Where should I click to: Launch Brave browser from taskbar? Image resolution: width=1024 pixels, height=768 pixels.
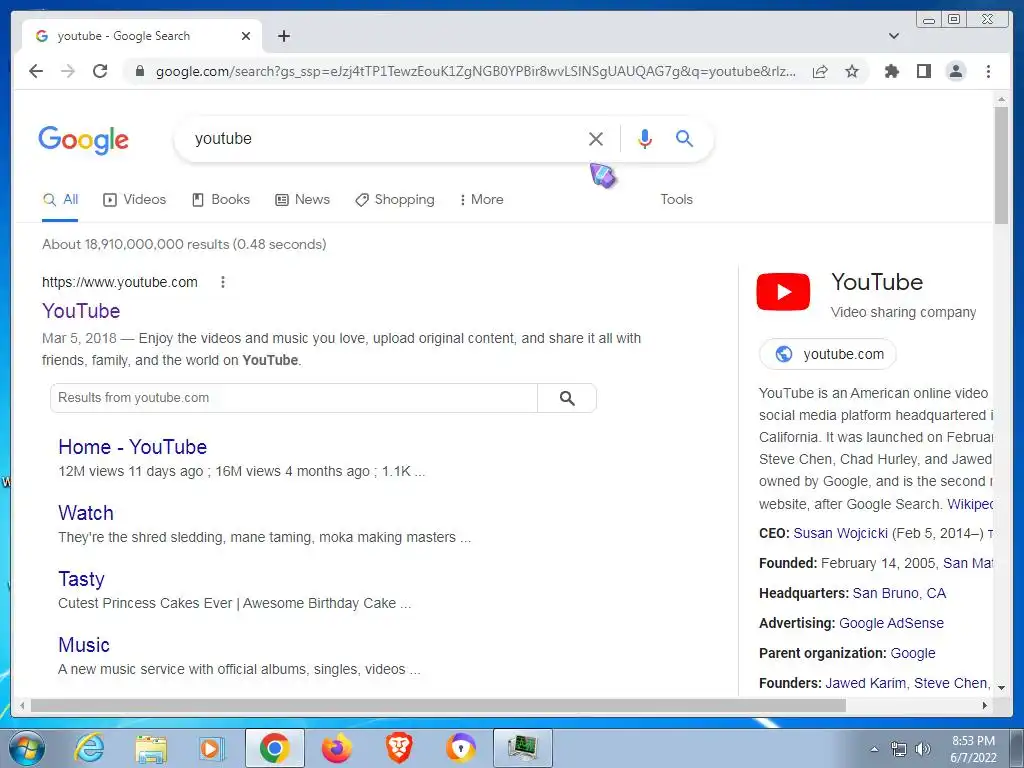coord(398,748)
